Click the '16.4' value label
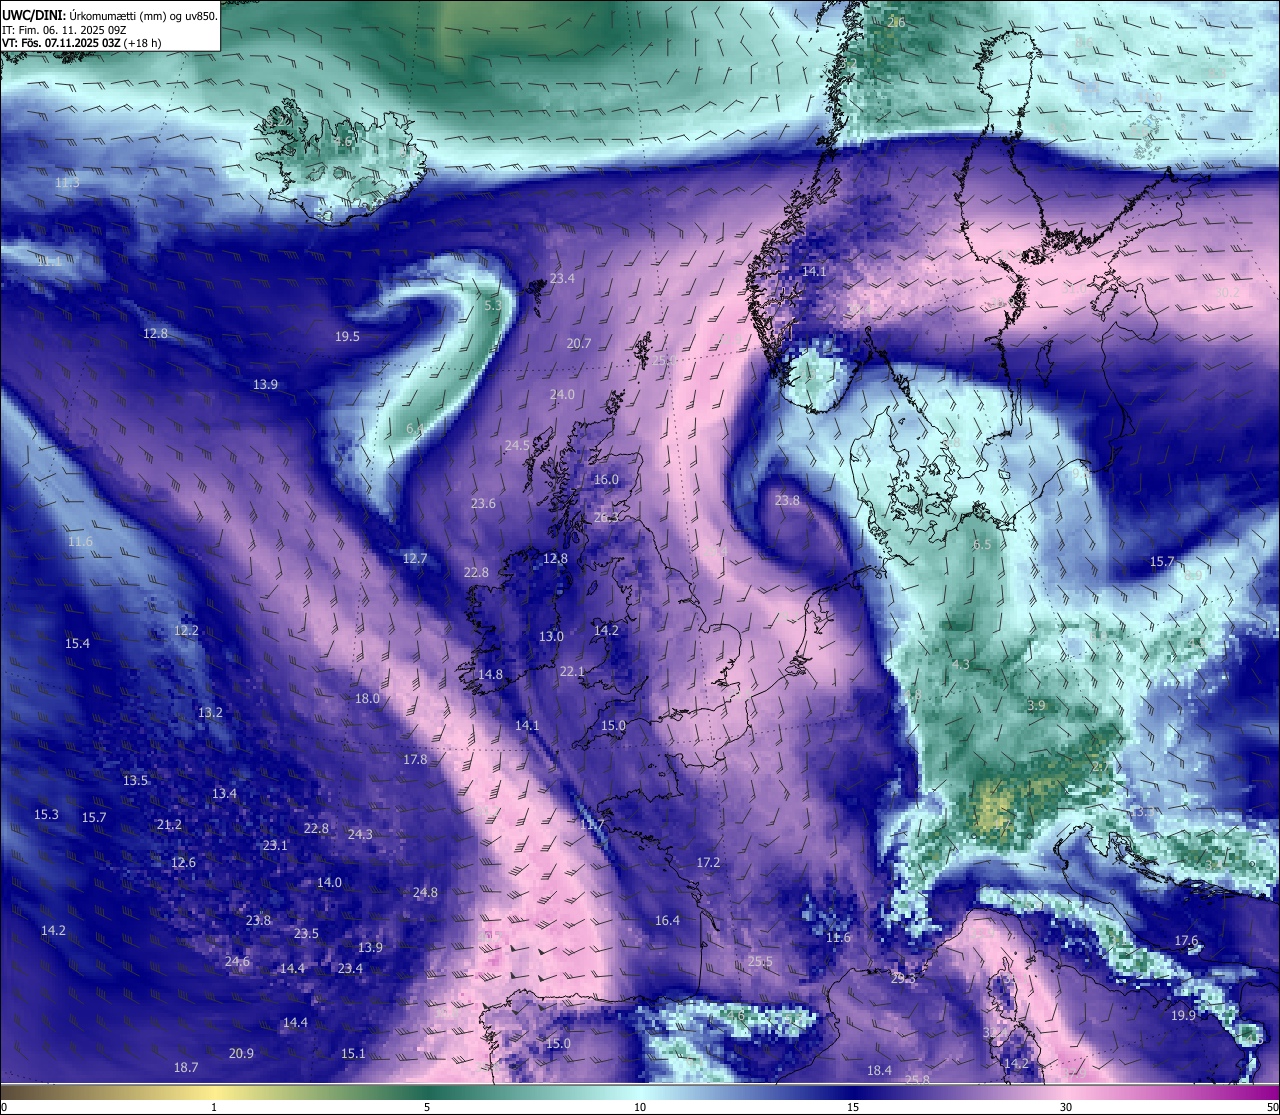 point(667,921)
